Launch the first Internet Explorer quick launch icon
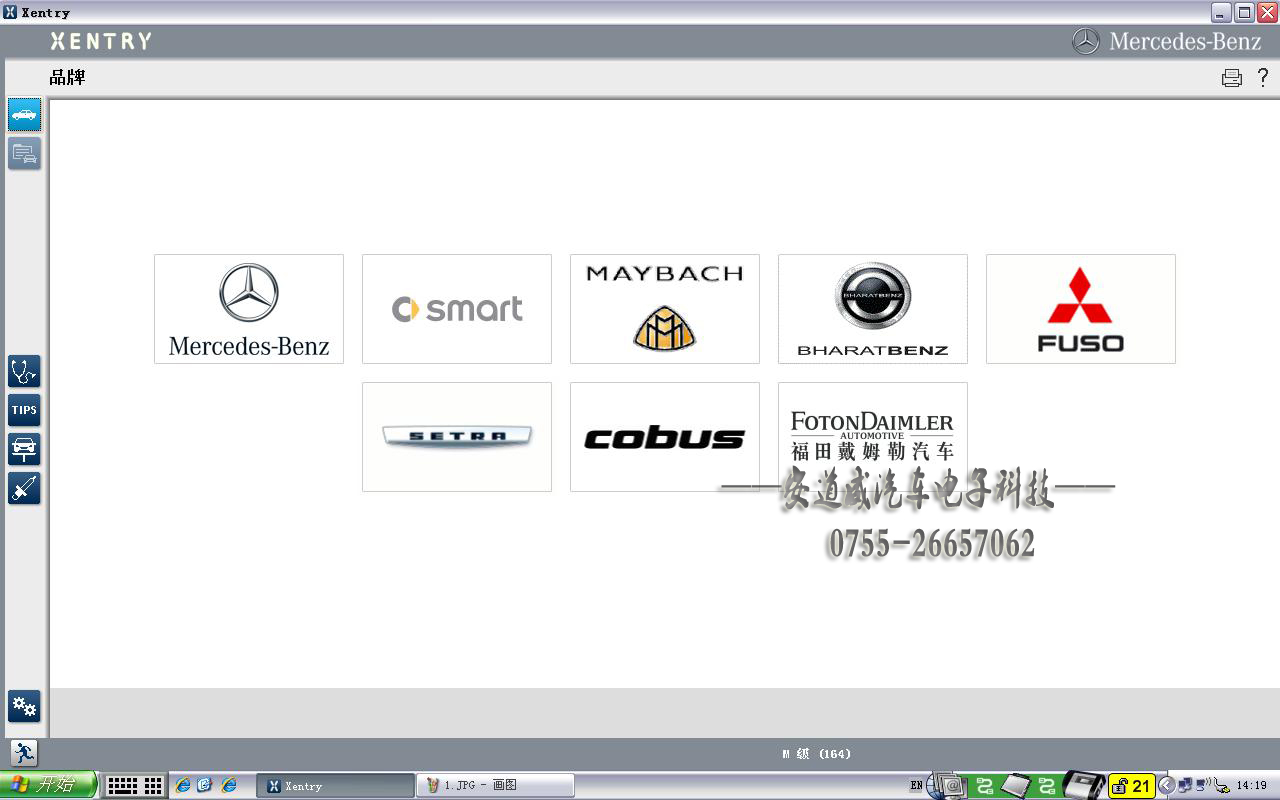This screenshot has width=1280, height=800. click(182, 786)
